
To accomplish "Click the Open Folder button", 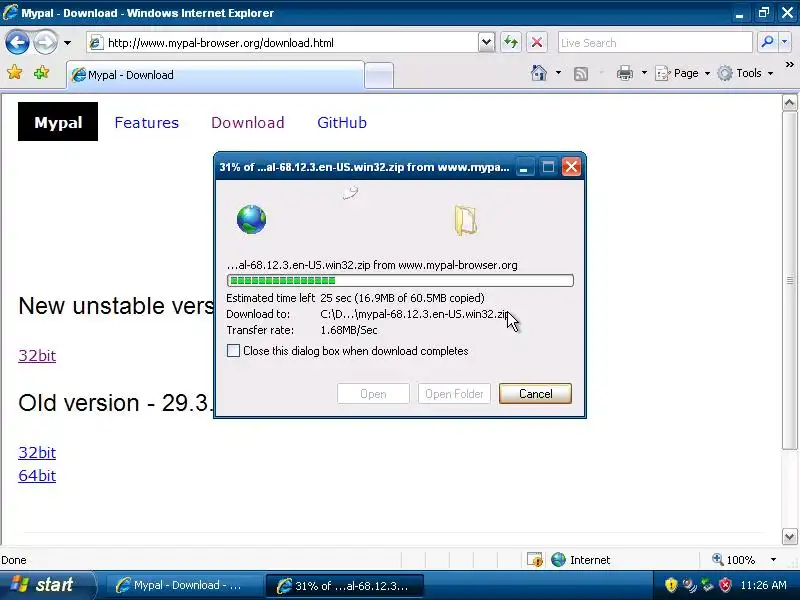I will pyautogui.click(x=454, y=394).
